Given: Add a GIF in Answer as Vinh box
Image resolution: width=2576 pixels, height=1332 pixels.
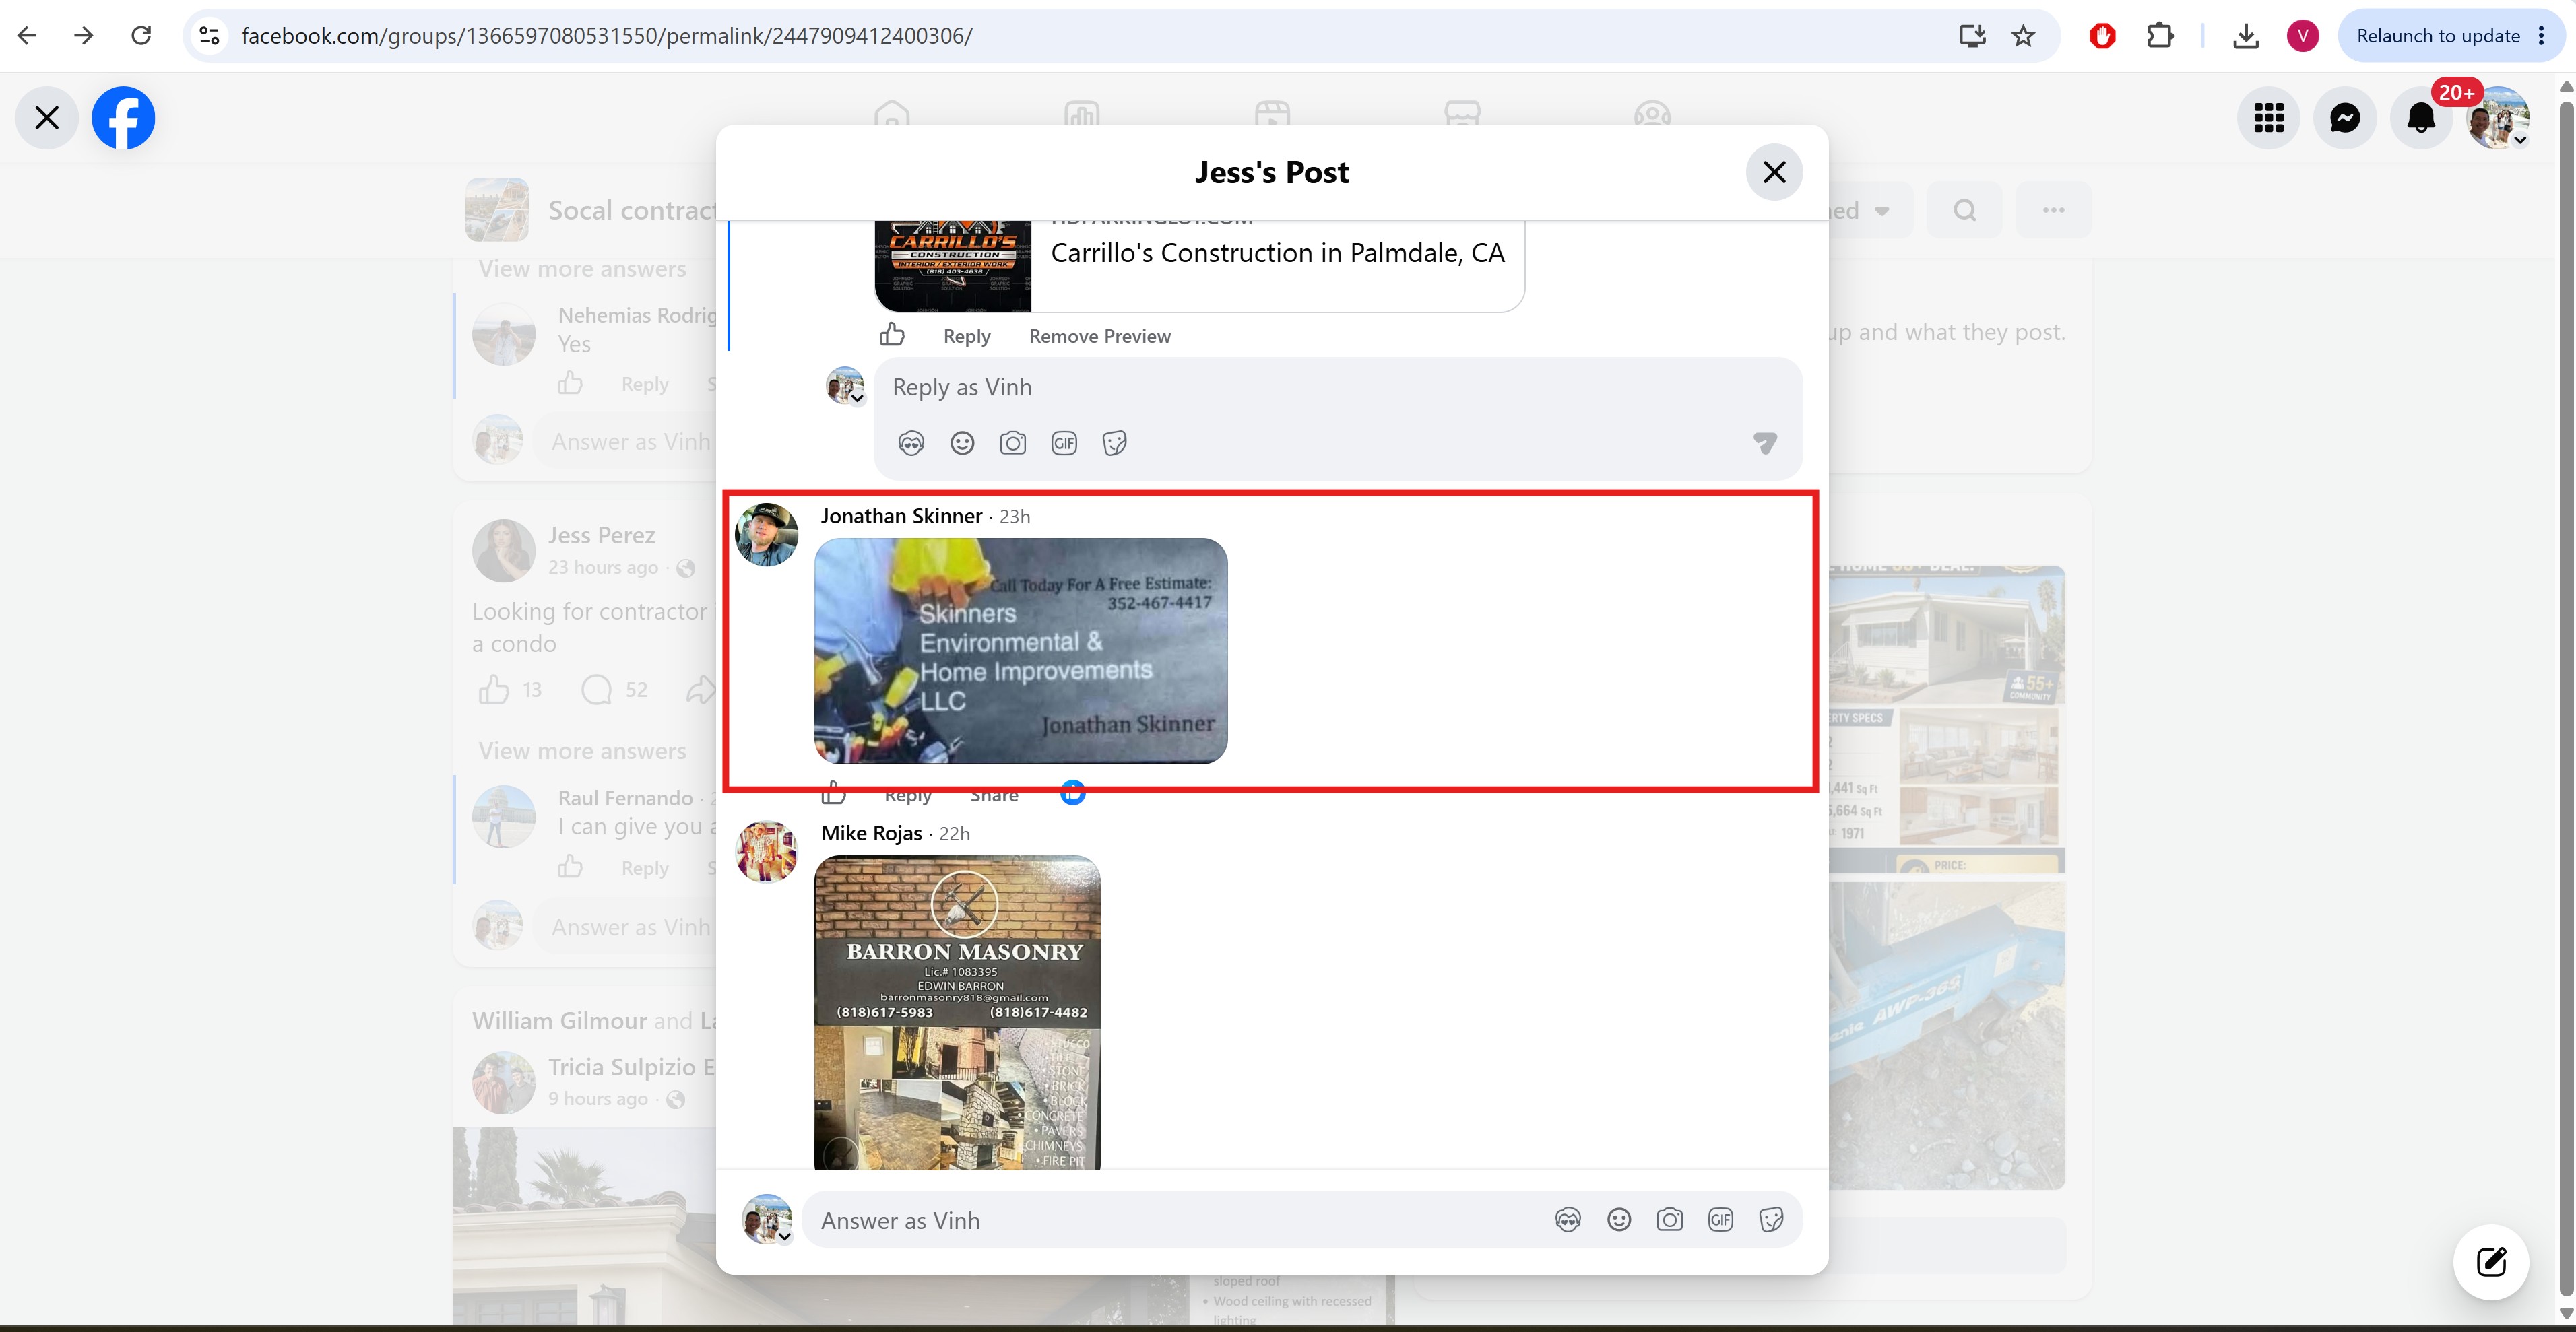Looking at the screenshot, I should [x=1720, y=1220].
